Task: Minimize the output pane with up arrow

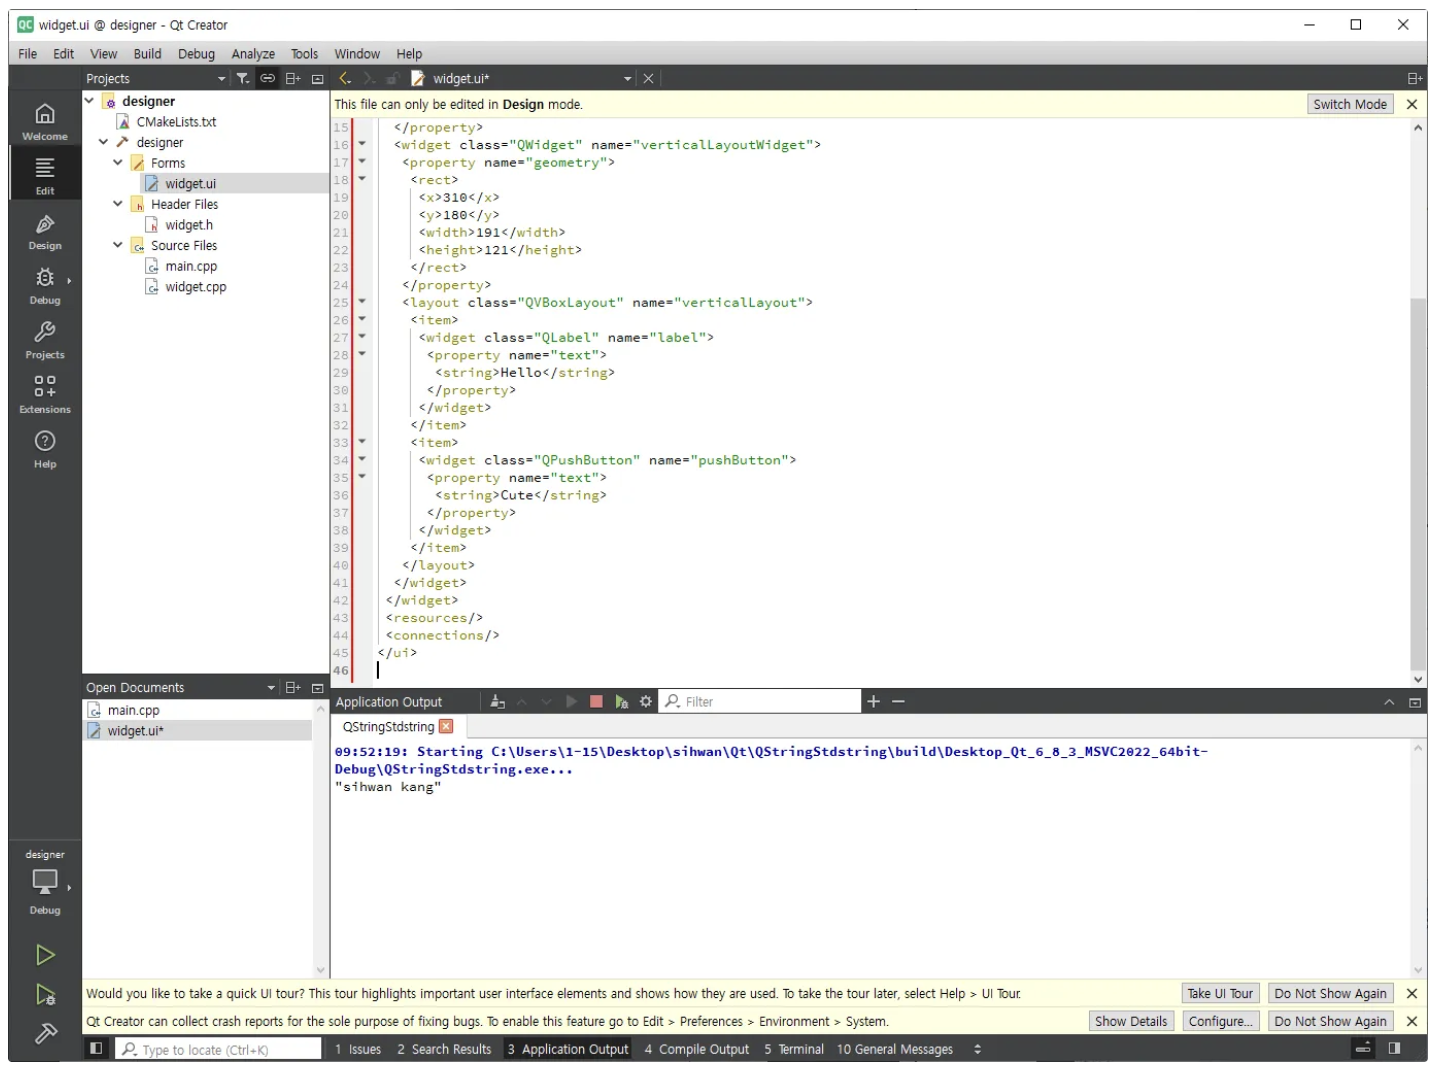Action: pos(1389,702)
